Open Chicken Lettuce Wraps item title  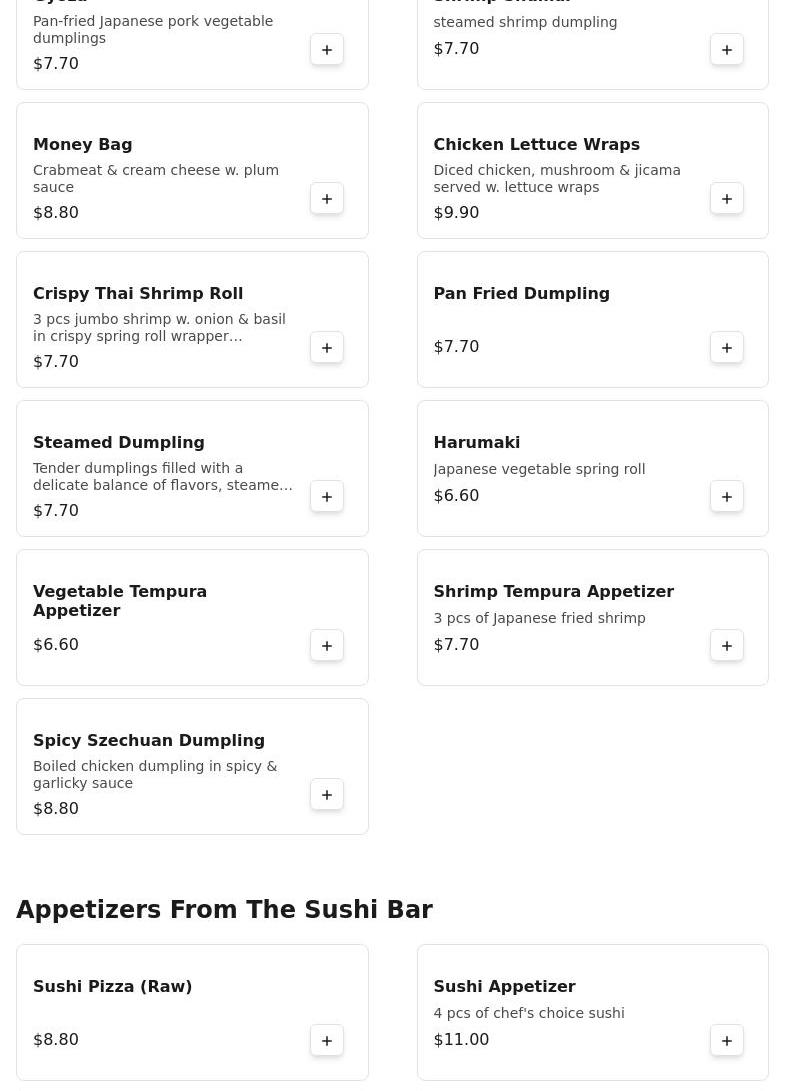[x=537, y=144]
